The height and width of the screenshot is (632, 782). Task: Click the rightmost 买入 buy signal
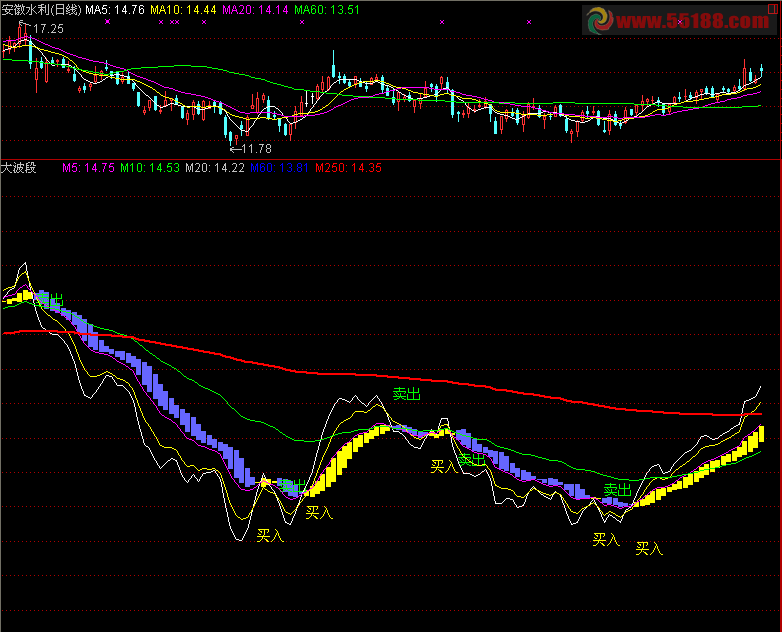650,547
